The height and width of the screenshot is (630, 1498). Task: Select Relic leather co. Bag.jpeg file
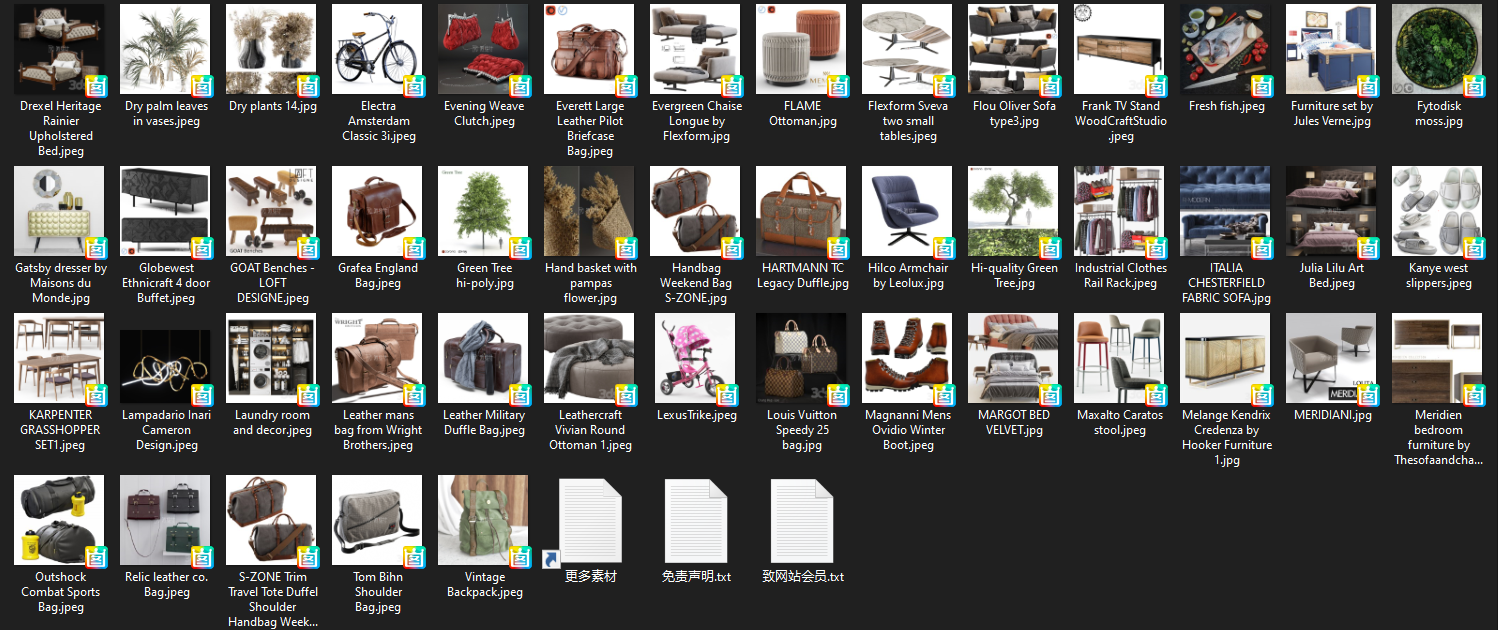pos(166,520)
